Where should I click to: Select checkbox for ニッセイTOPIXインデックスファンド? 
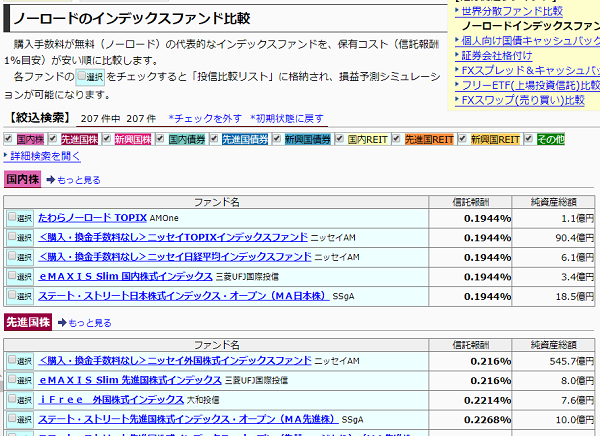pyautogui.click(x=12, y=237)
